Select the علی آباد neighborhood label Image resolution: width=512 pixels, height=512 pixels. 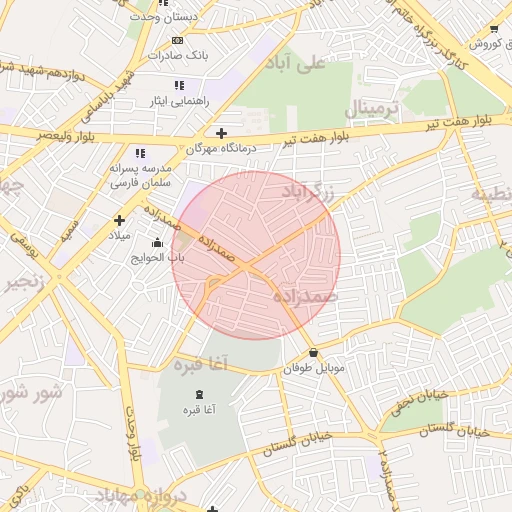point(295,64)
